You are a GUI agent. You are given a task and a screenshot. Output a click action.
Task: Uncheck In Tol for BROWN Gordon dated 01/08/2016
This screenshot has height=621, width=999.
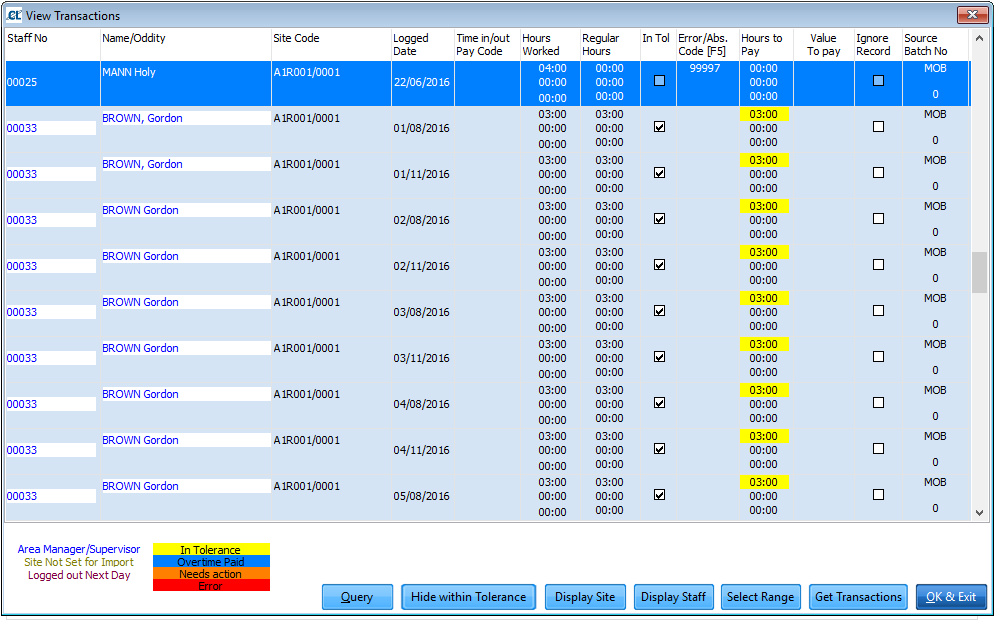click(657, 126)
